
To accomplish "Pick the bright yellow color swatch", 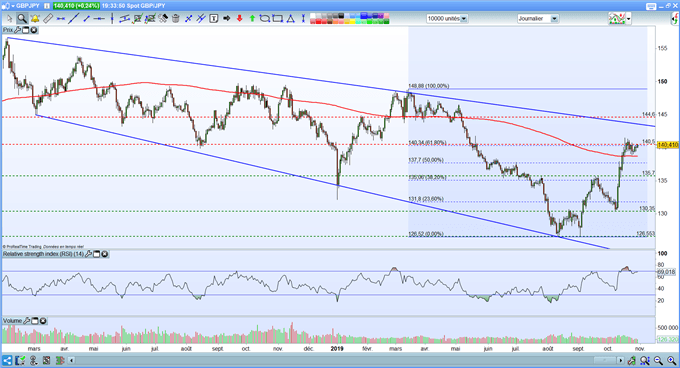I will [352, 21].
